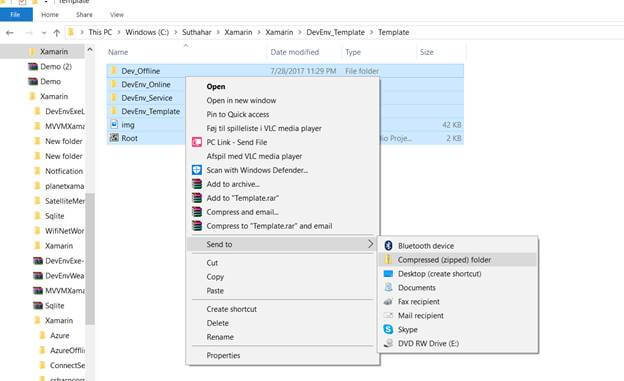Click the Up one level arrow
The image size is (624, 381).
(x=57, y=33)
